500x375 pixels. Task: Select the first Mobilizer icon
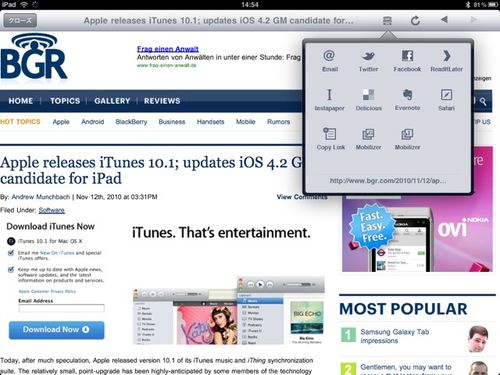368,134
